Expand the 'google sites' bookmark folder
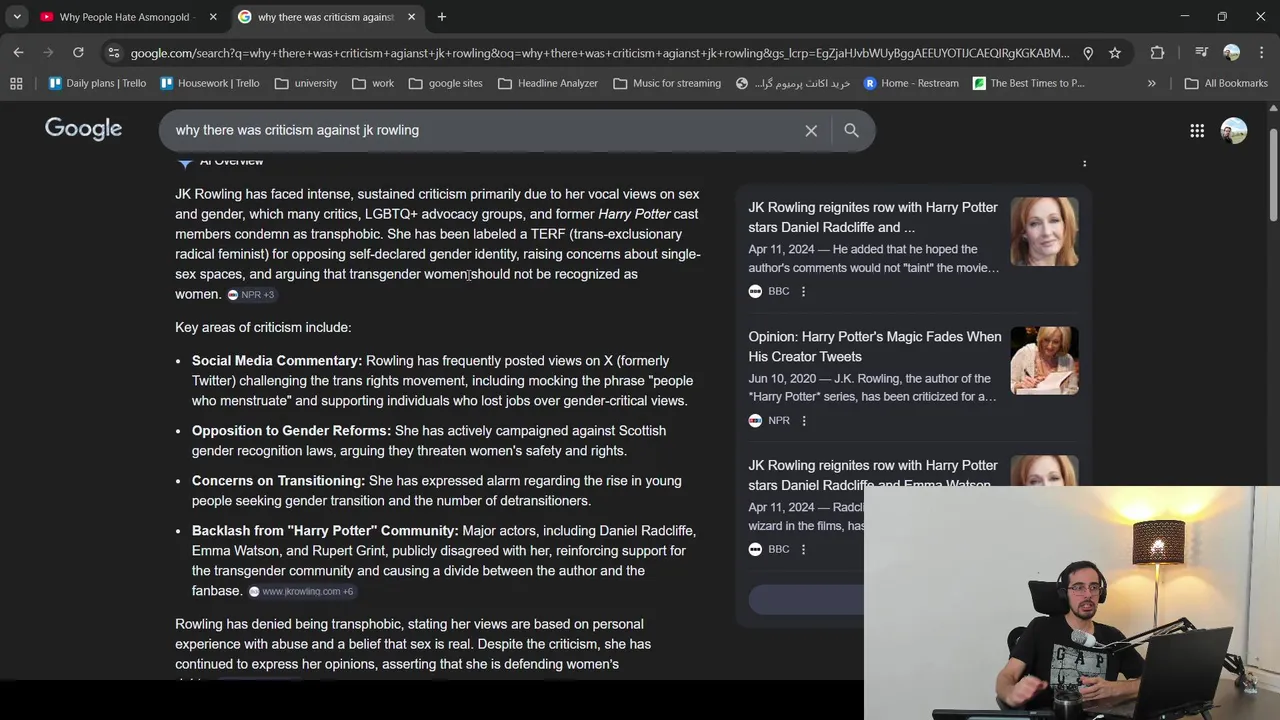 [446, 83]
